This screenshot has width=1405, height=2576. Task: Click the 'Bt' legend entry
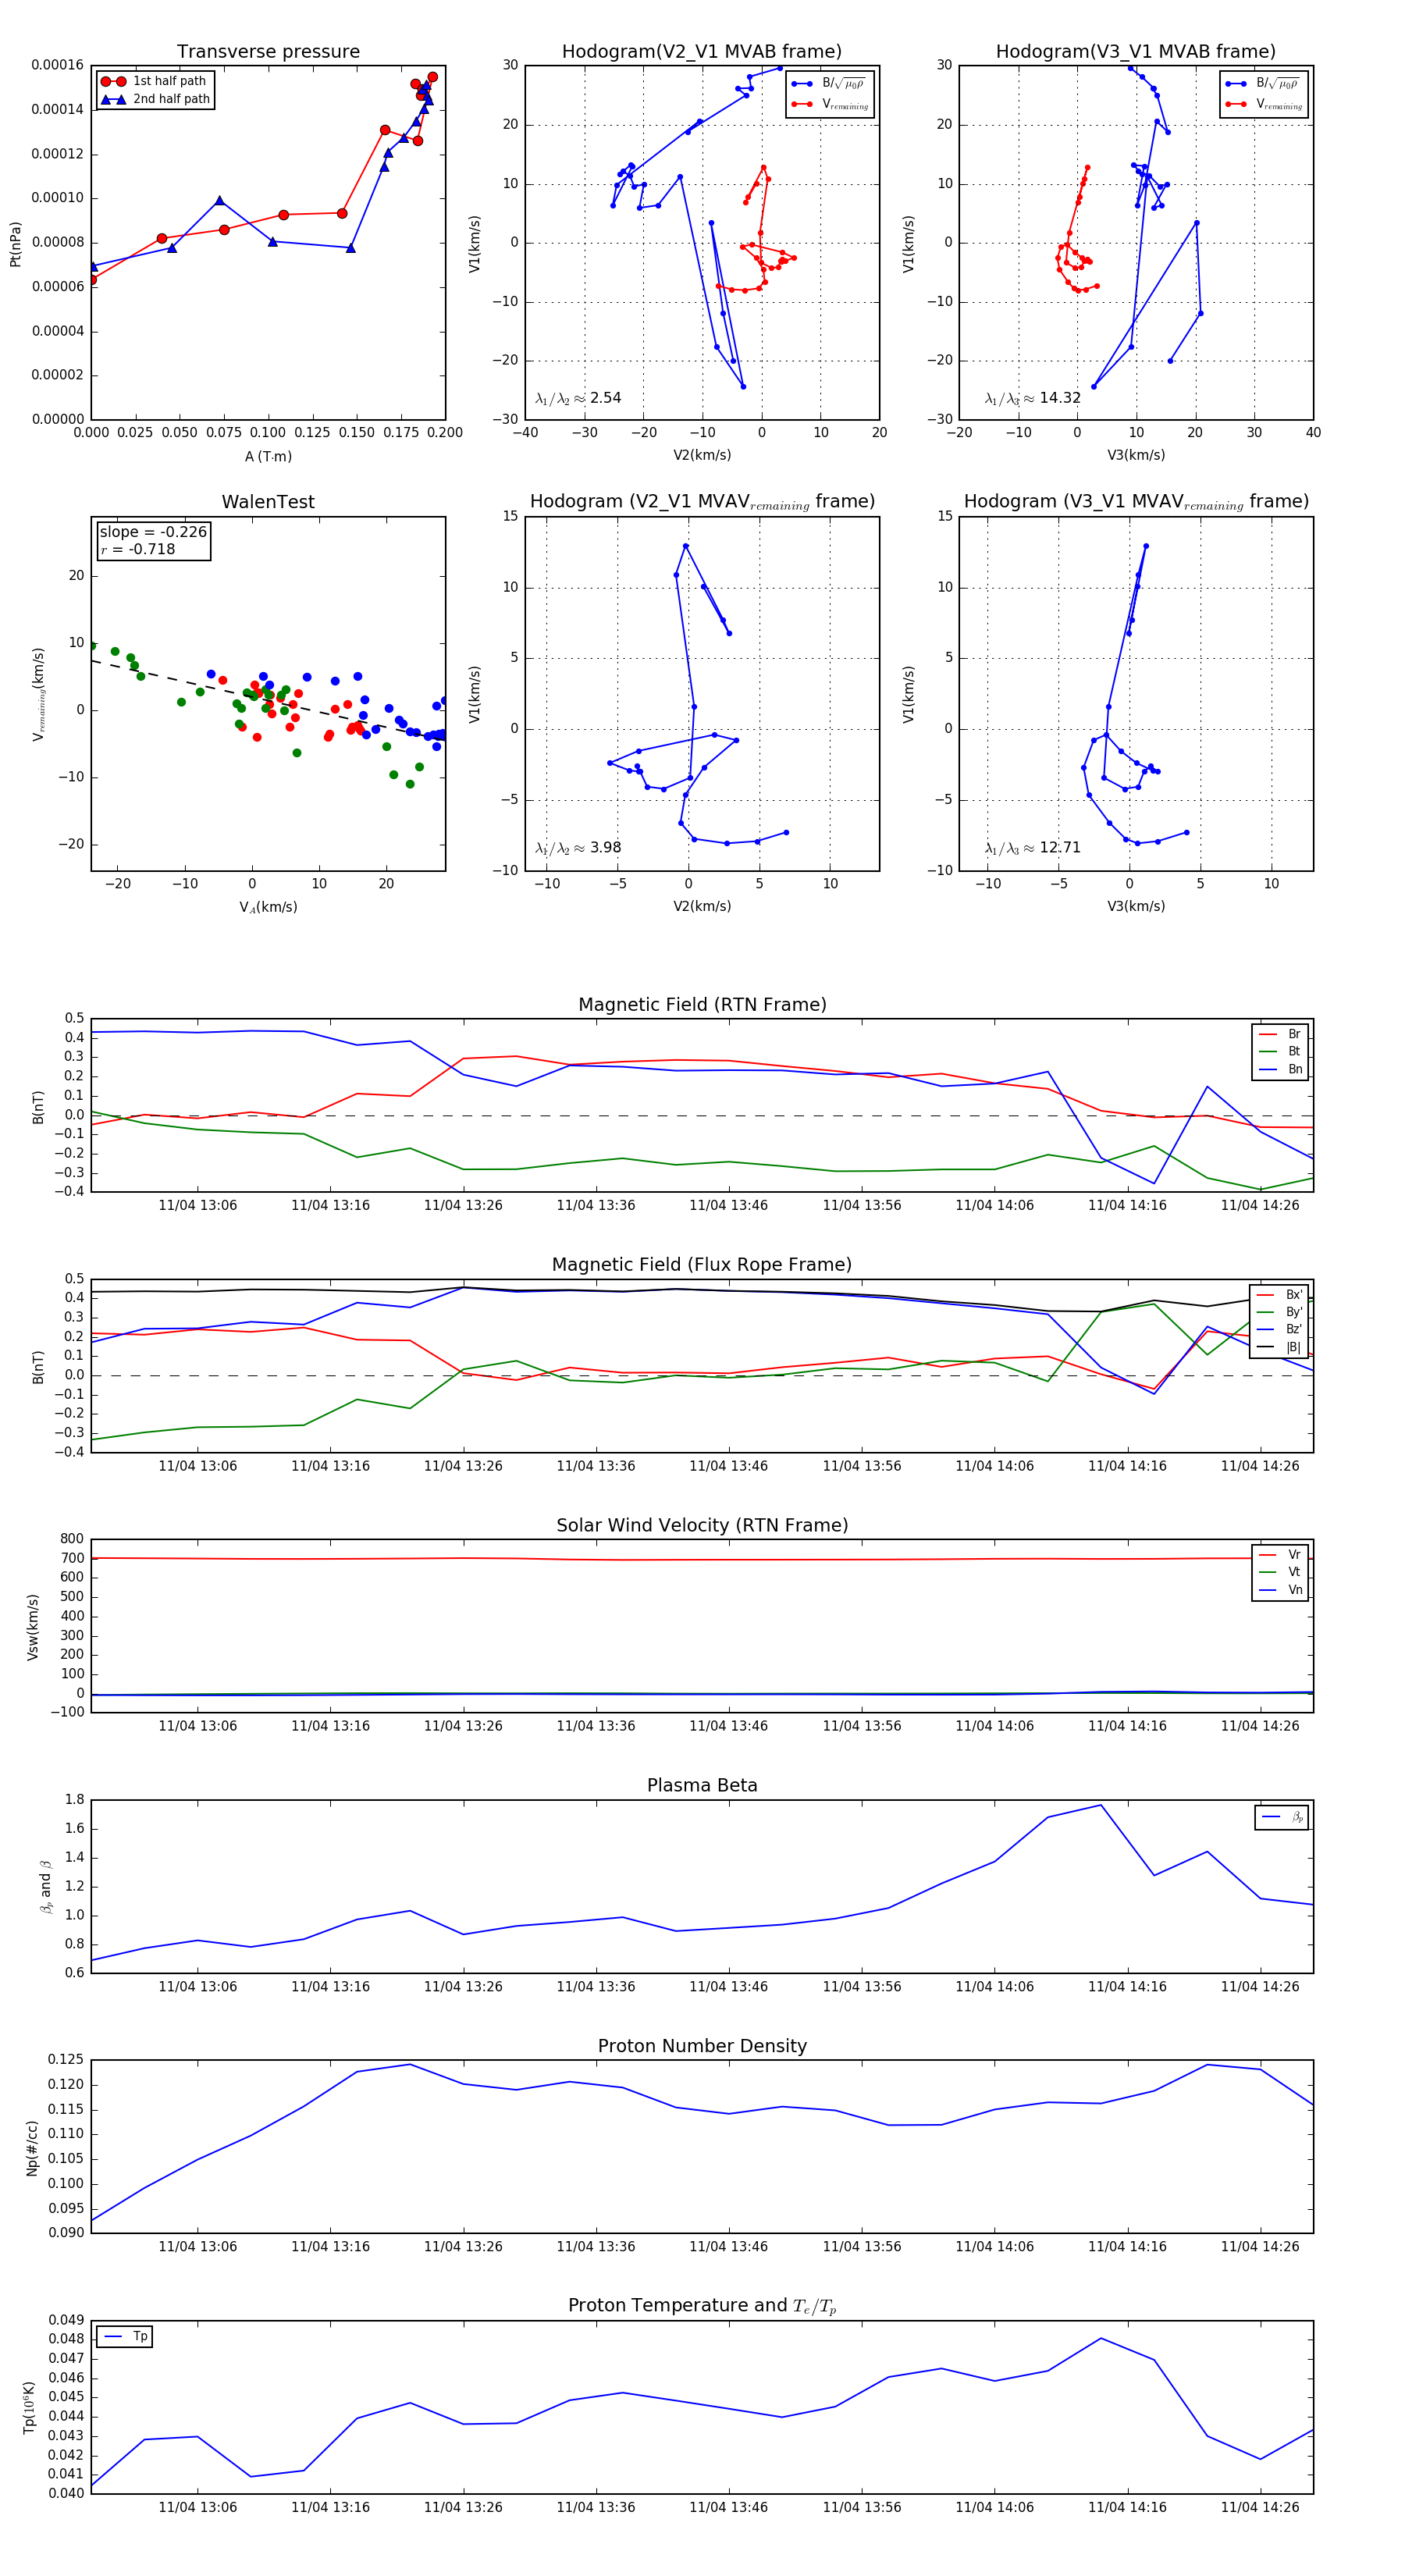pyautogui.click(x=1280, y=1051)
